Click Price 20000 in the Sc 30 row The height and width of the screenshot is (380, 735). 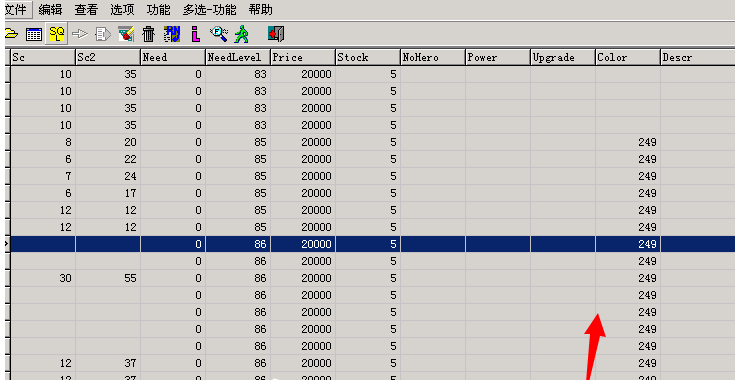pyautogui.click(x=303, y=278)
